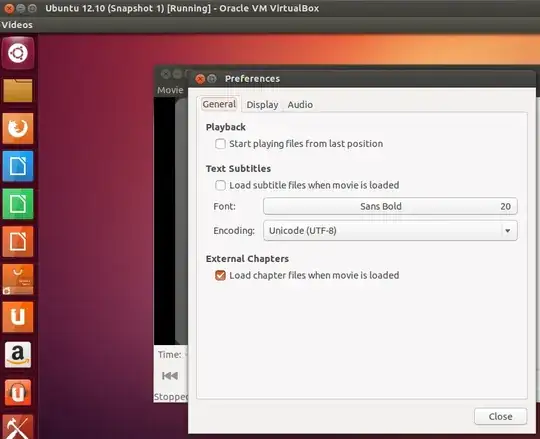Open the Movie menu in Videos window
This screenshot has height=439, width=540.
(170, 90)
